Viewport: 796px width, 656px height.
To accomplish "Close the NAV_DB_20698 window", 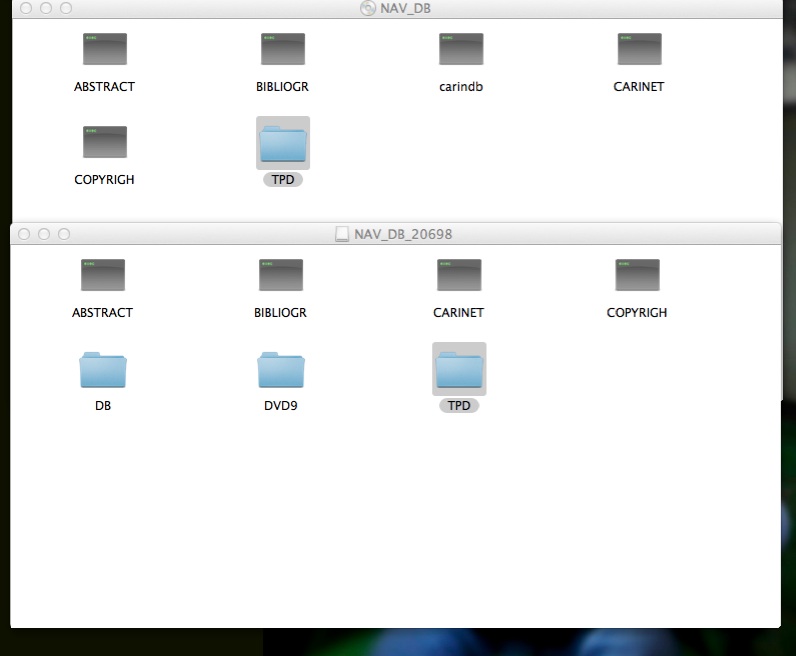I will pos(24,234).
